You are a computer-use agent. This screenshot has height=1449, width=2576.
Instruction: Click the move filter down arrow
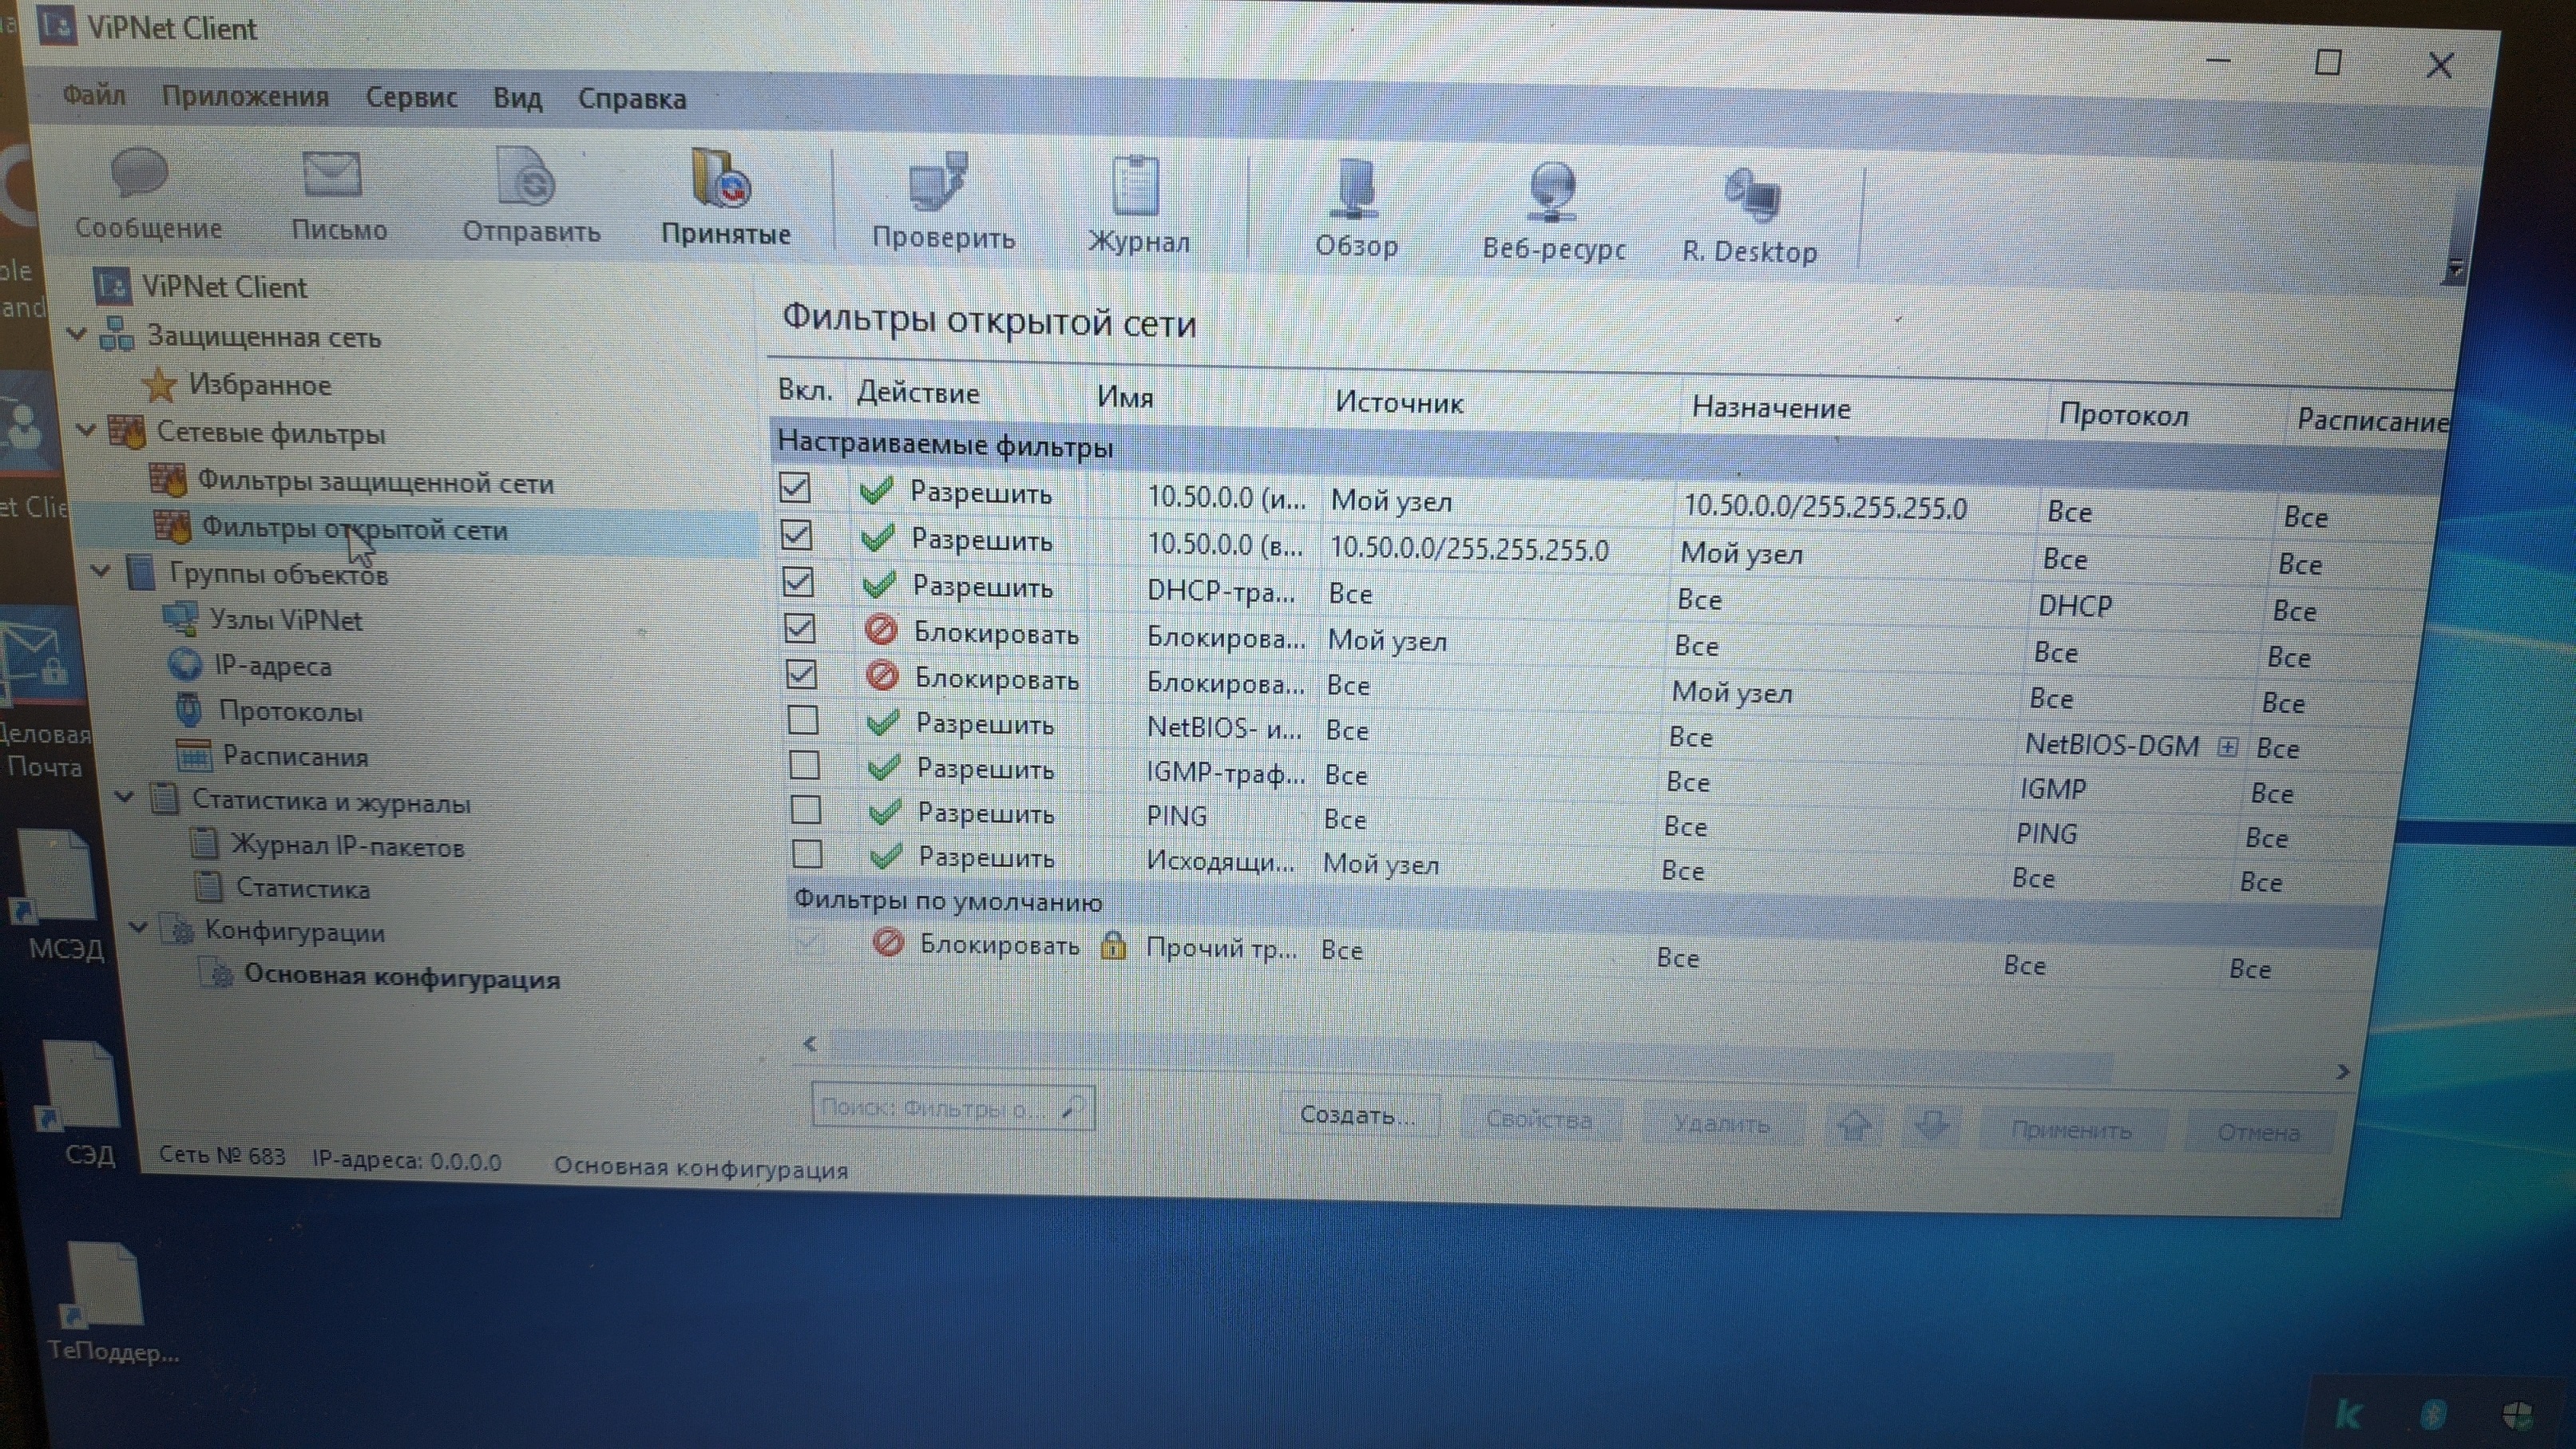click(1932, 1126)
